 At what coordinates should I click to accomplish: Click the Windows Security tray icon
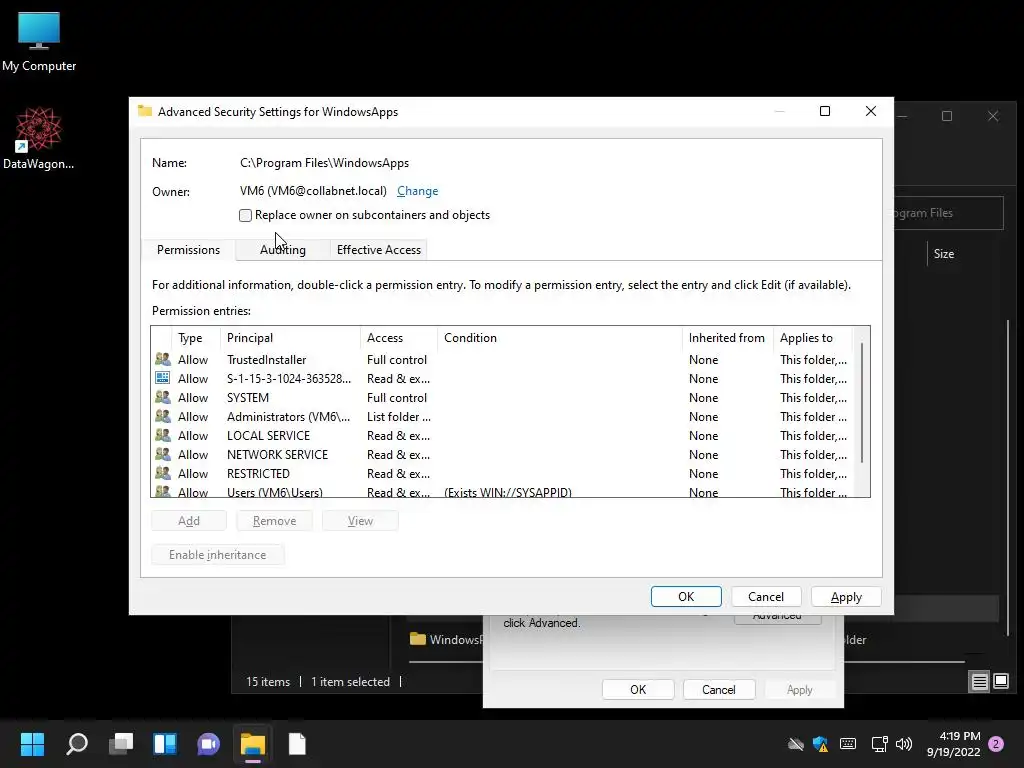(x=821, y=744)
